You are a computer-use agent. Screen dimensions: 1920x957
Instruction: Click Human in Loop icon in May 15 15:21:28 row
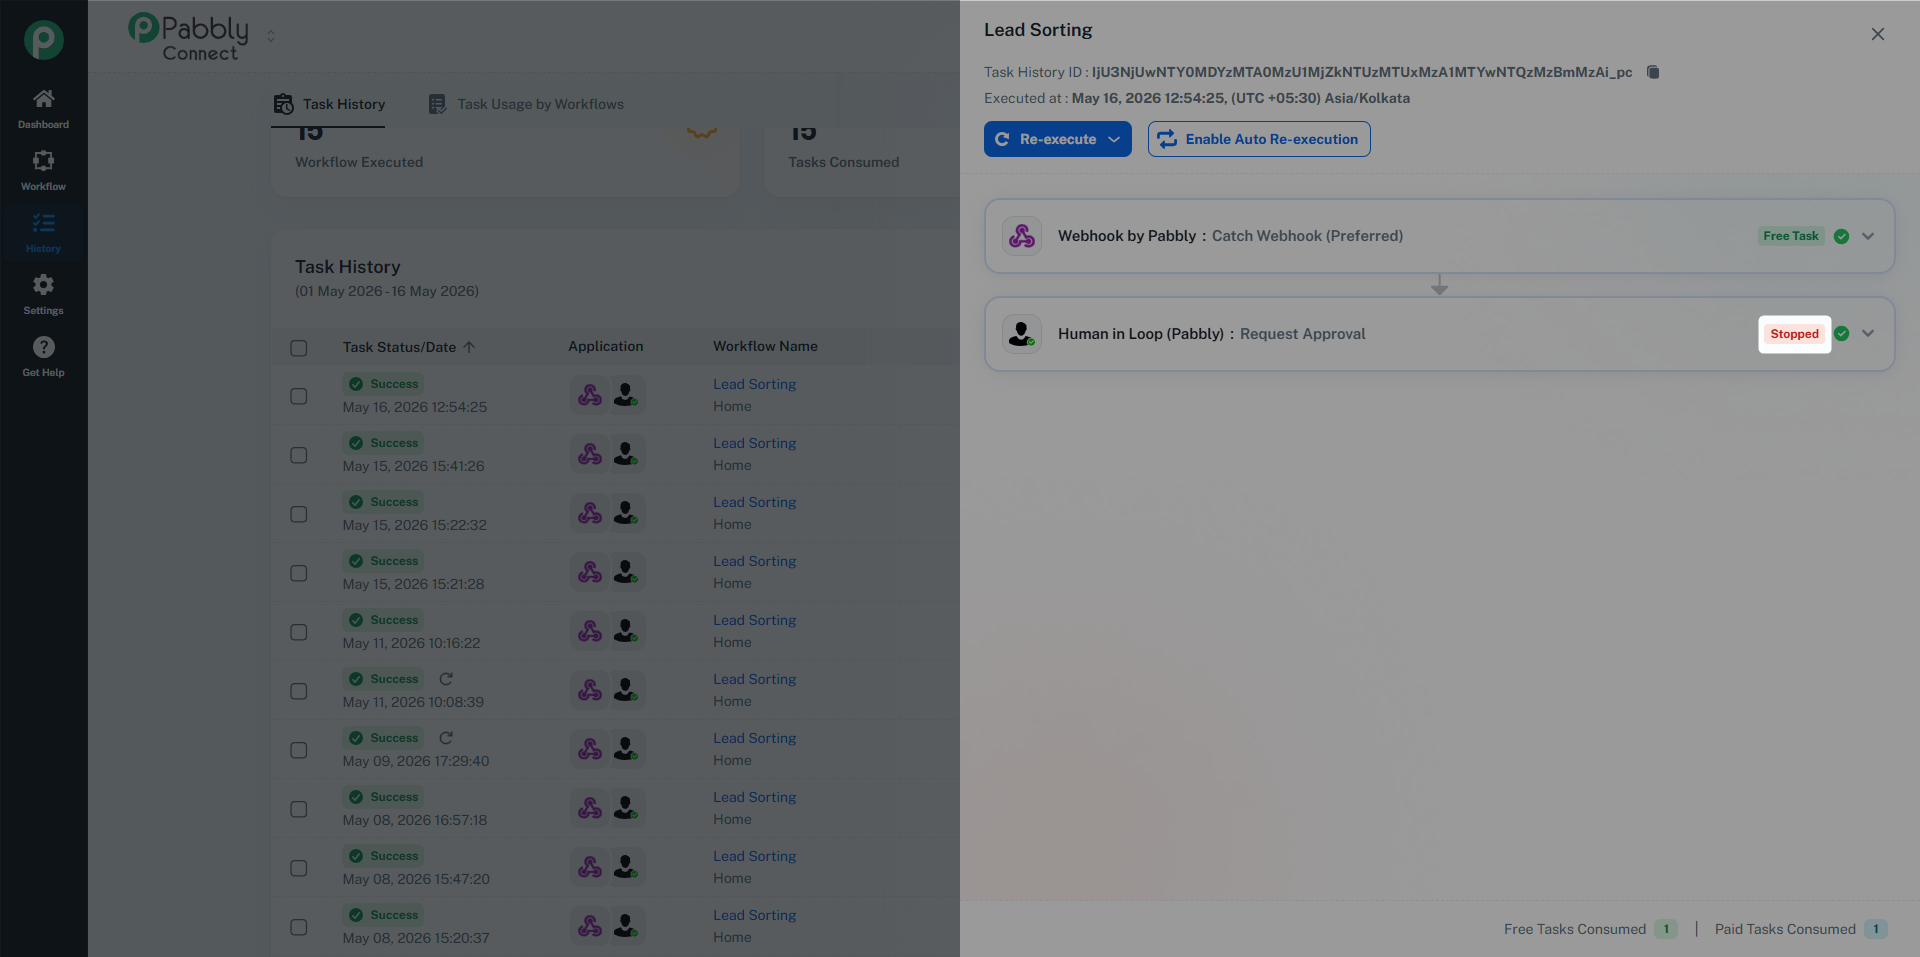[x=626, y=572]
